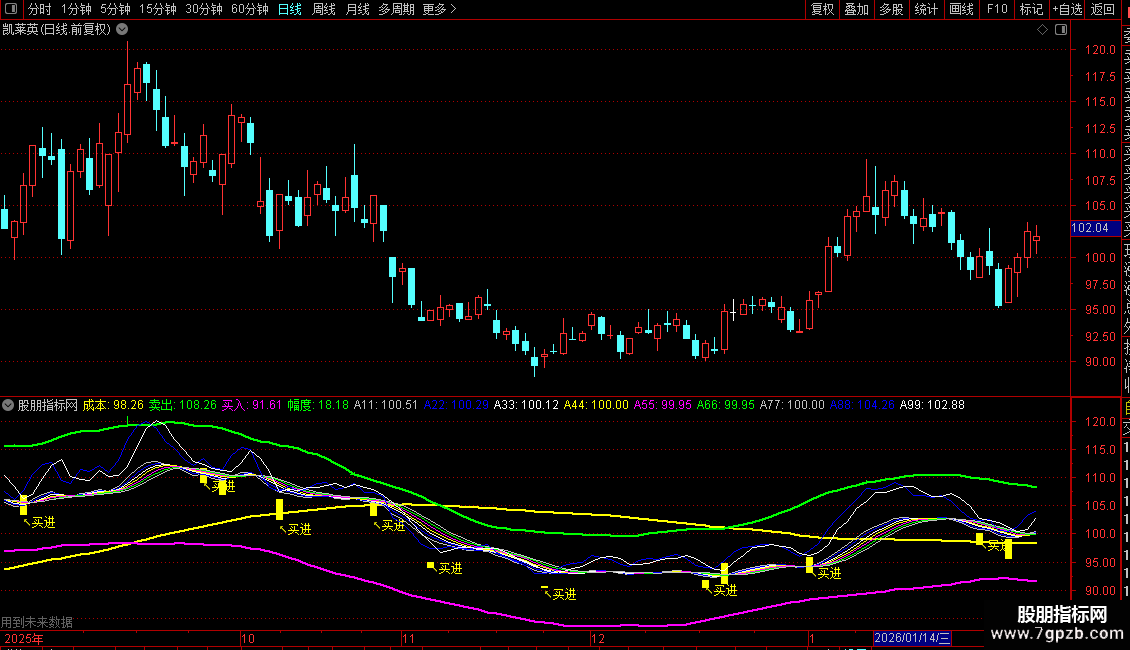
Task: Open the 画线 drawing tools
Action: (961, 9)
